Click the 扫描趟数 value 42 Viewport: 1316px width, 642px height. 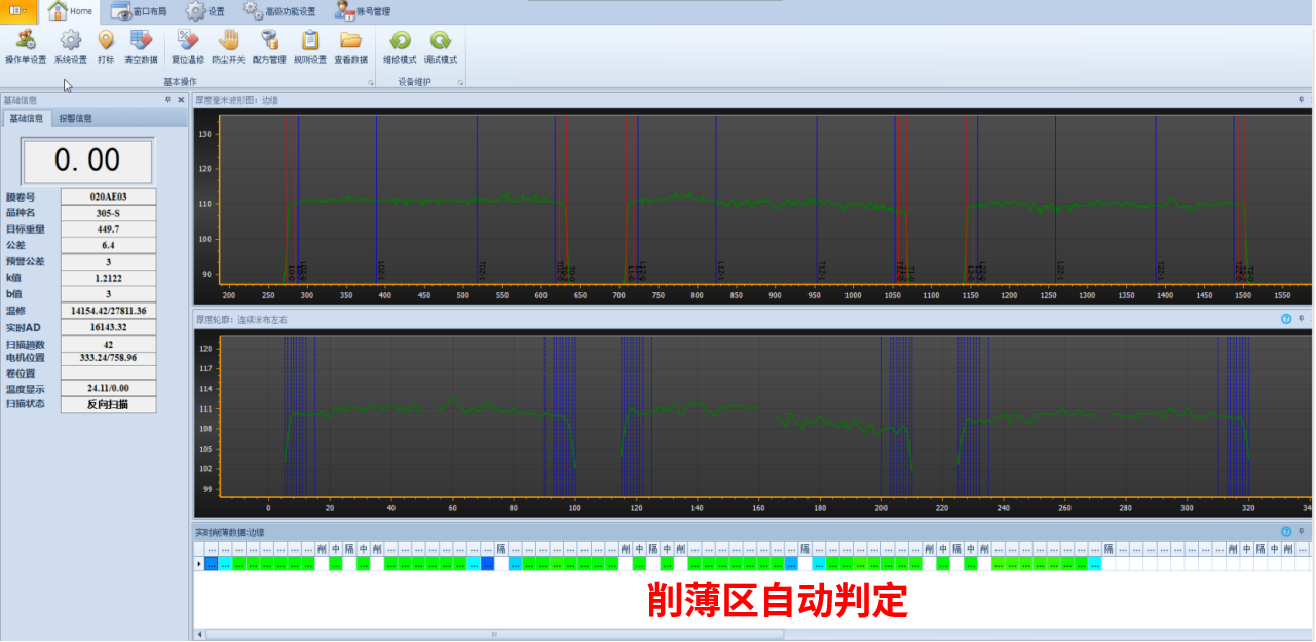tap(108, 345)
